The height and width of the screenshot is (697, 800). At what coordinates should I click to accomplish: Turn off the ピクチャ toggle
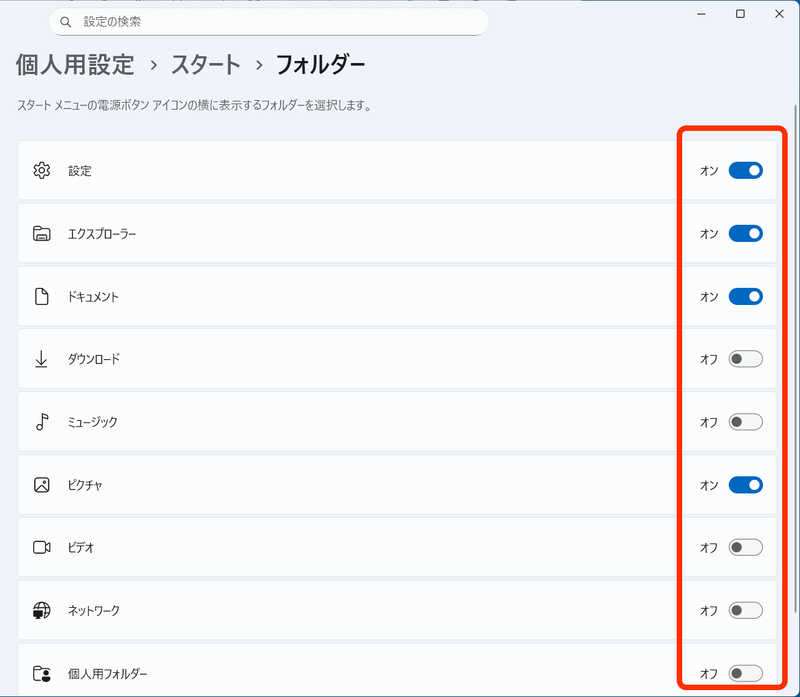[748, 485]
